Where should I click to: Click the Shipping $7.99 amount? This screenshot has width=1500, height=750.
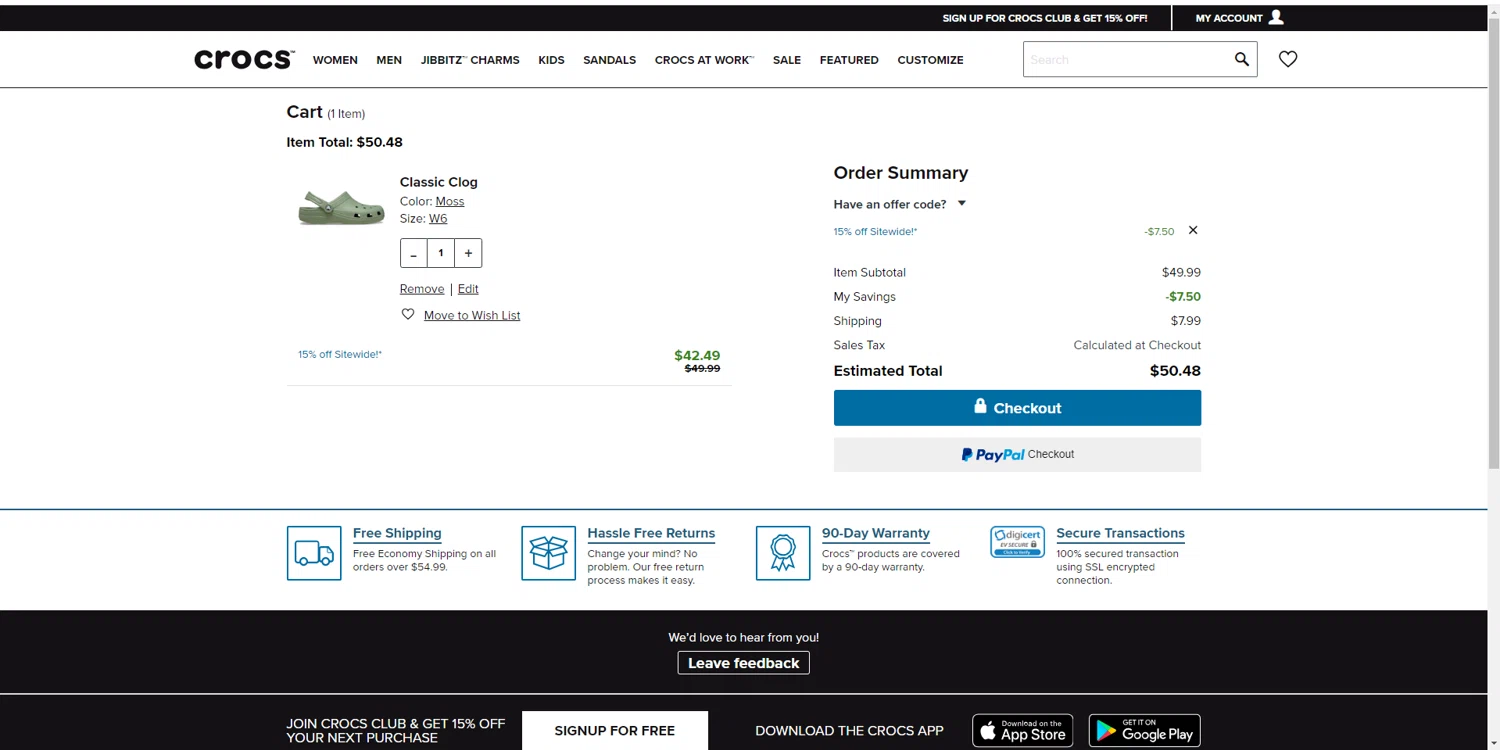[1186, 321]
